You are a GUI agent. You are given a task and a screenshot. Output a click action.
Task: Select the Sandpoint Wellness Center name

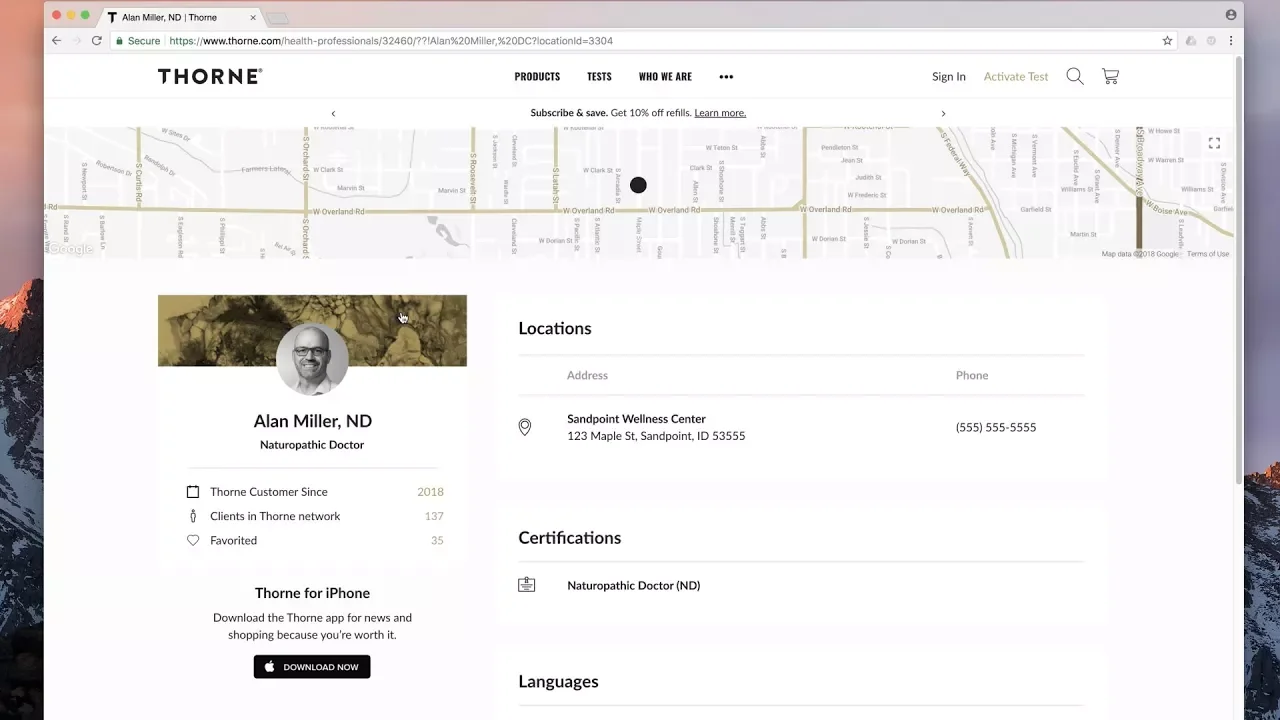(636, 419)
